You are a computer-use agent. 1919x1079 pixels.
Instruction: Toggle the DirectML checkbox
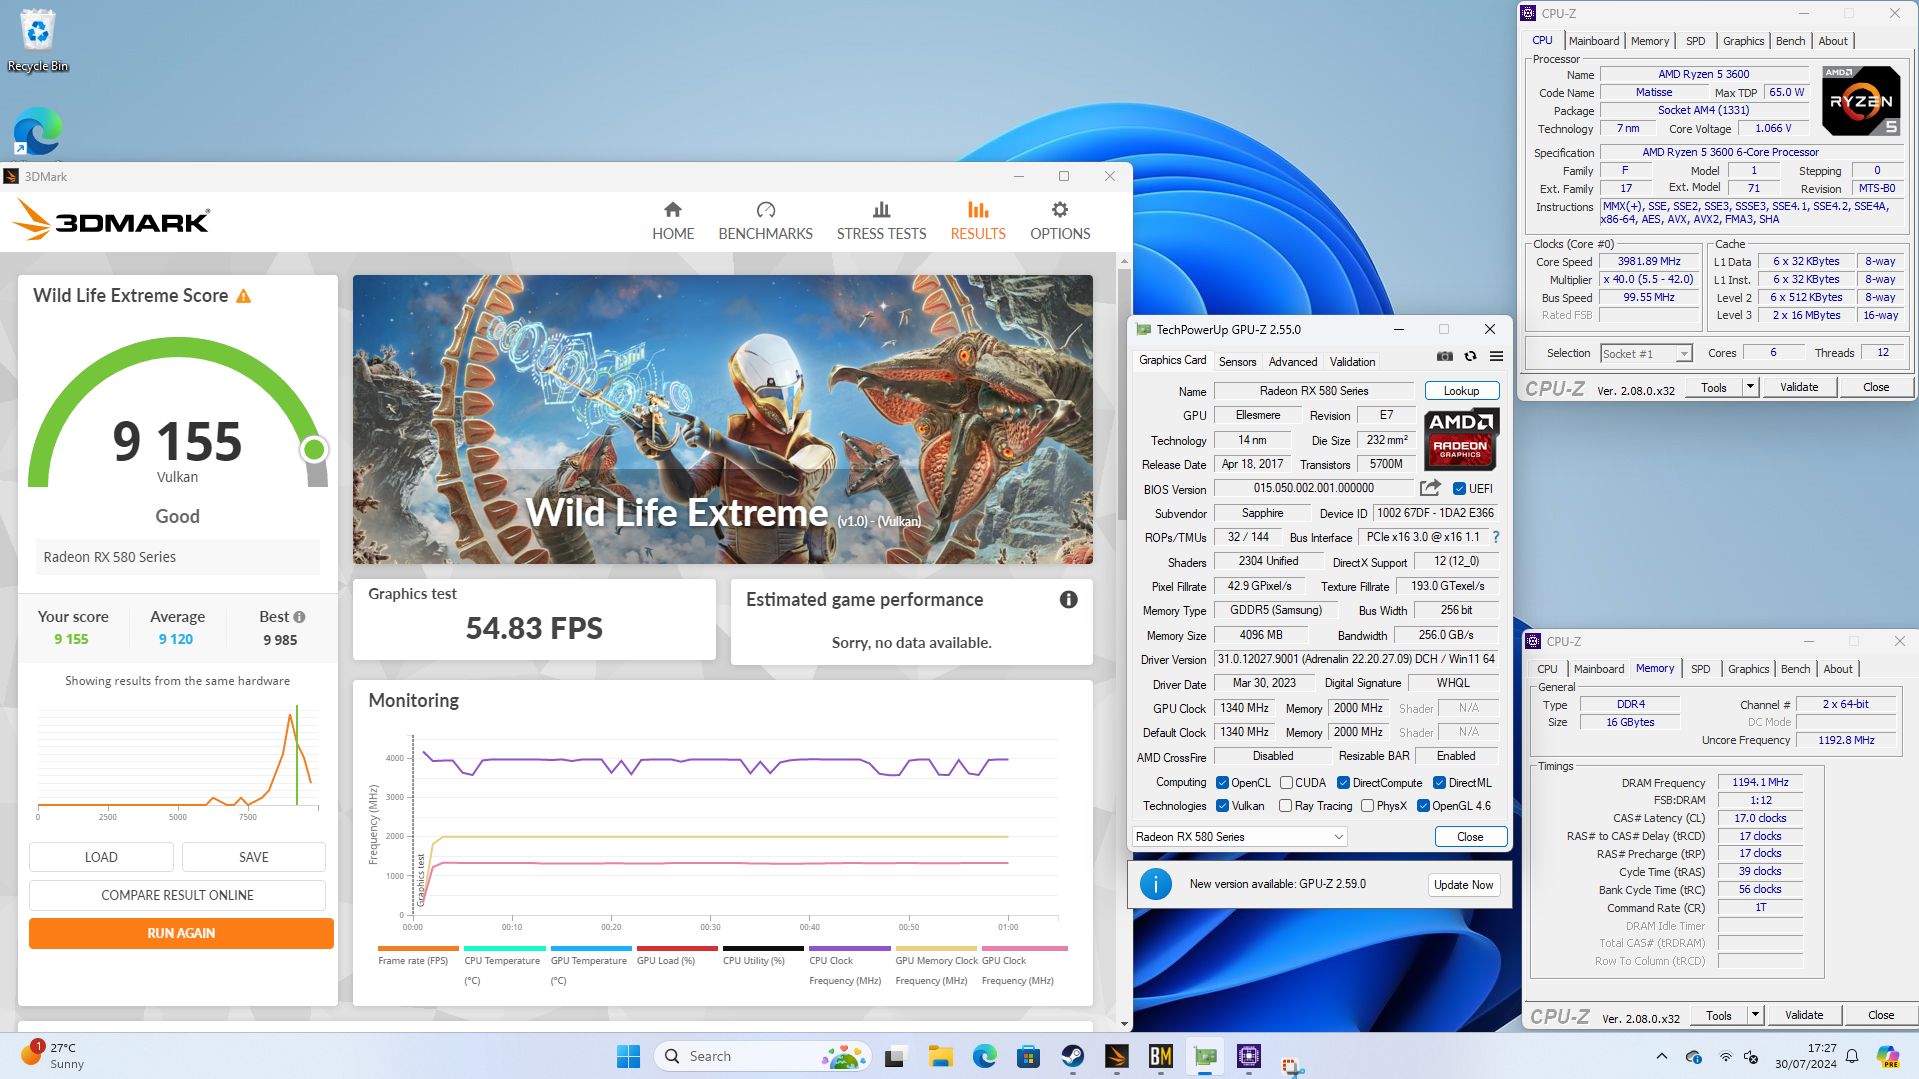click(x=1439, y=783)
